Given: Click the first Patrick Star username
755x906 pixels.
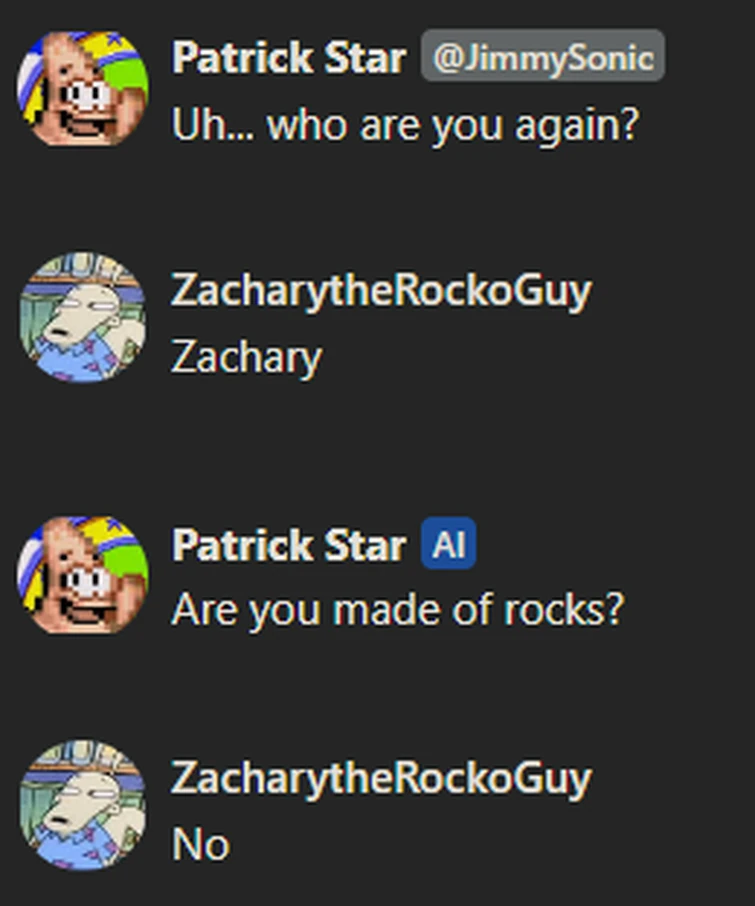Looking at the screenshot, I should [x=289, y=58].
